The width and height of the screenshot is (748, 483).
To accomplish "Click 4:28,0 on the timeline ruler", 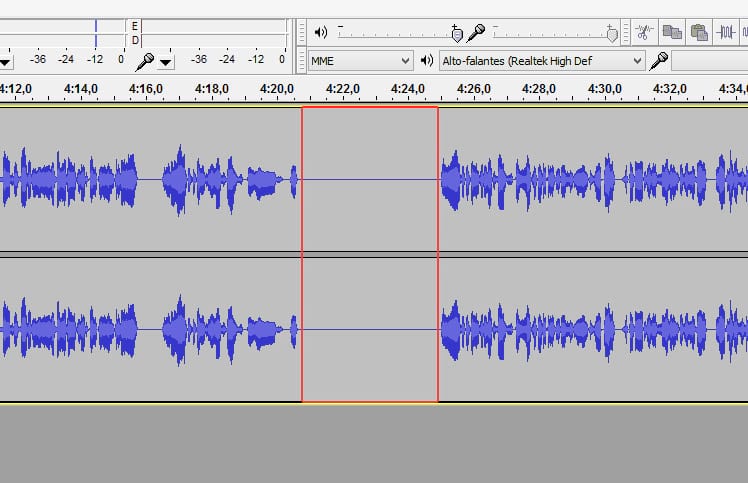I will coord(539,89).
